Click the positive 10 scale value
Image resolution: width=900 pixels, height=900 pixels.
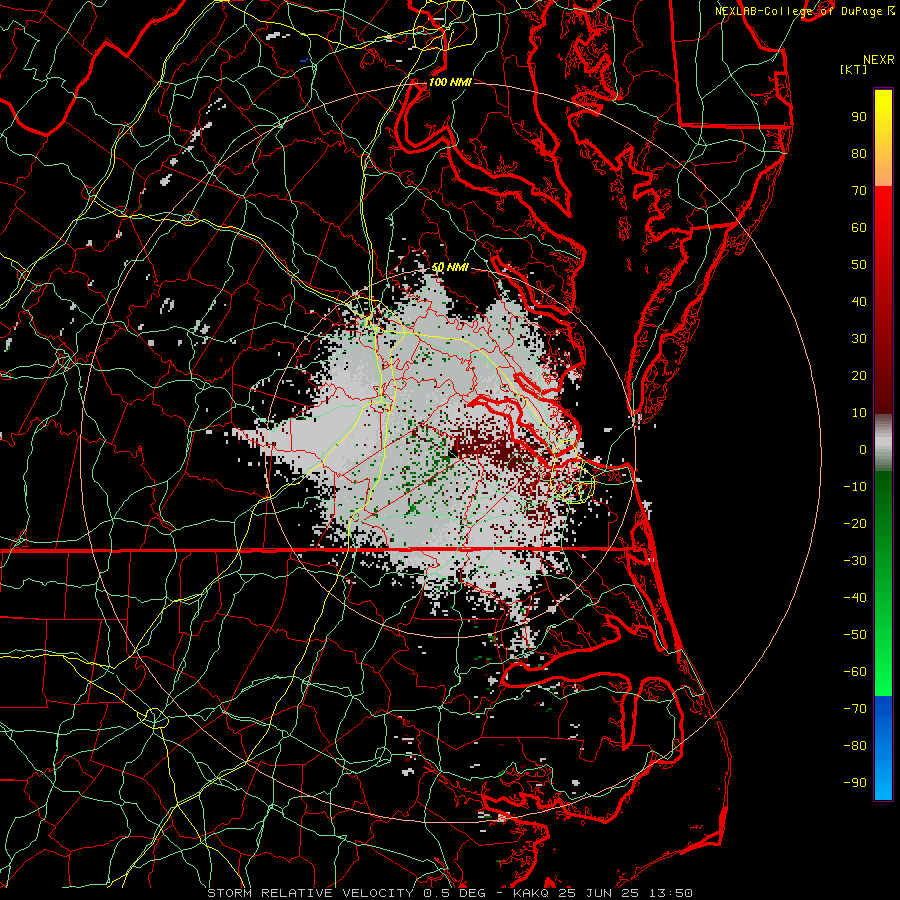point(859,413)
